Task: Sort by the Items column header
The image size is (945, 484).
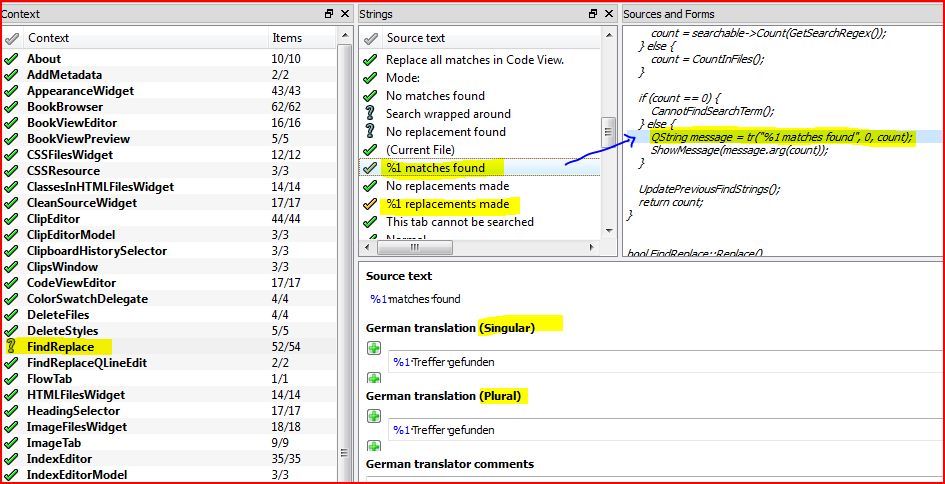Action: pyautogui.click(x=301, y=38)
